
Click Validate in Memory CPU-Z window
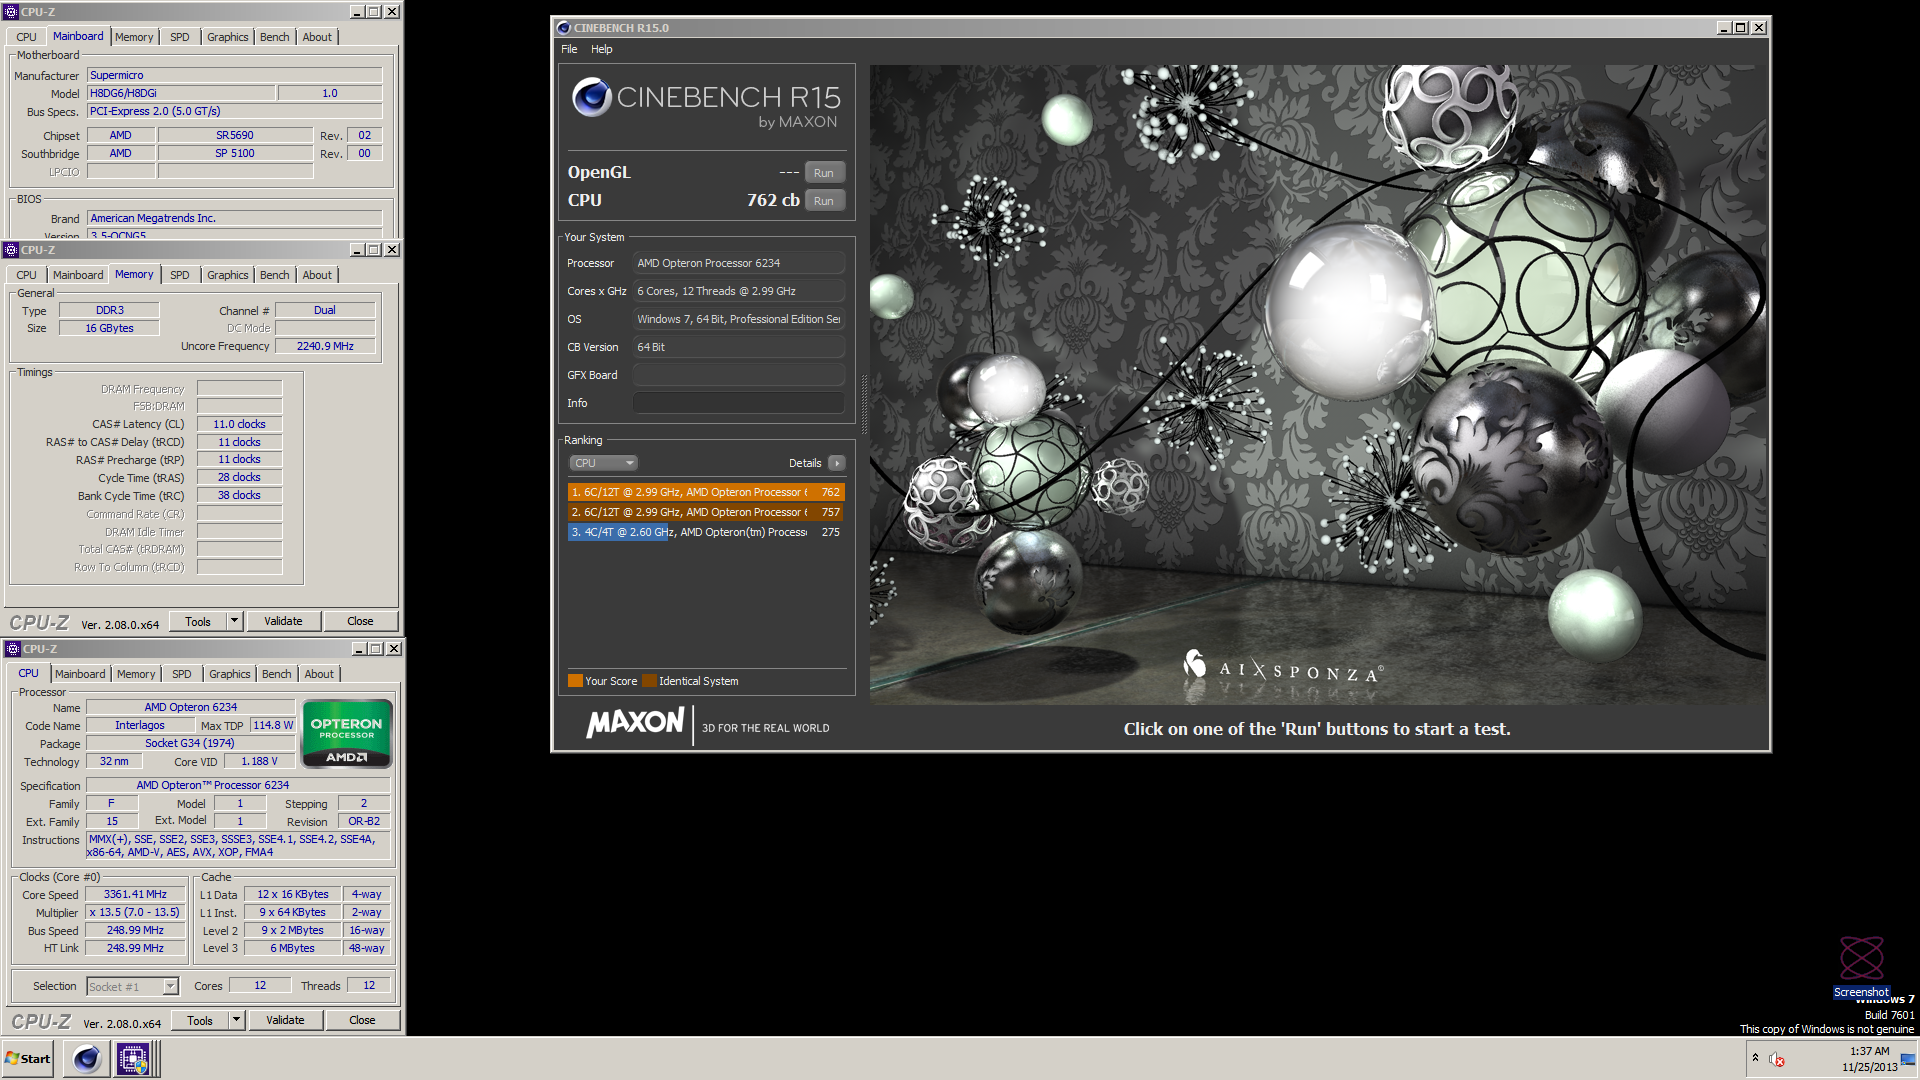pyautogui.click(x=283, y=622)
